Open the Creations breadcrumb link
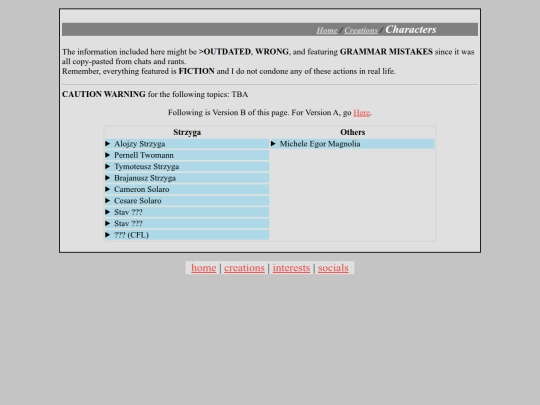Image resolution: width=540 pixels, height=405 pixels. click(x=361, y=30)
